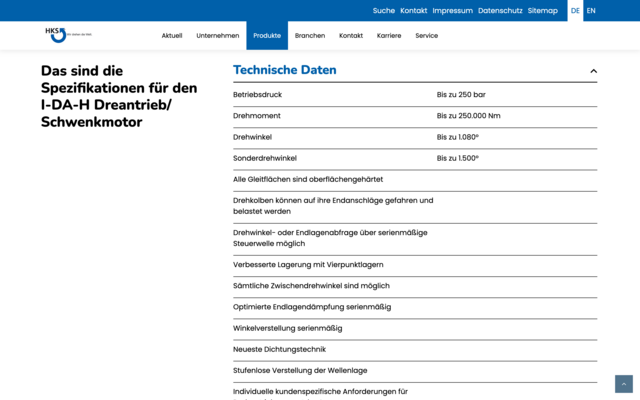Viewport: 640px width, 400px height.
Task: Click the HKS logo
Action: [x=68, y=35]
